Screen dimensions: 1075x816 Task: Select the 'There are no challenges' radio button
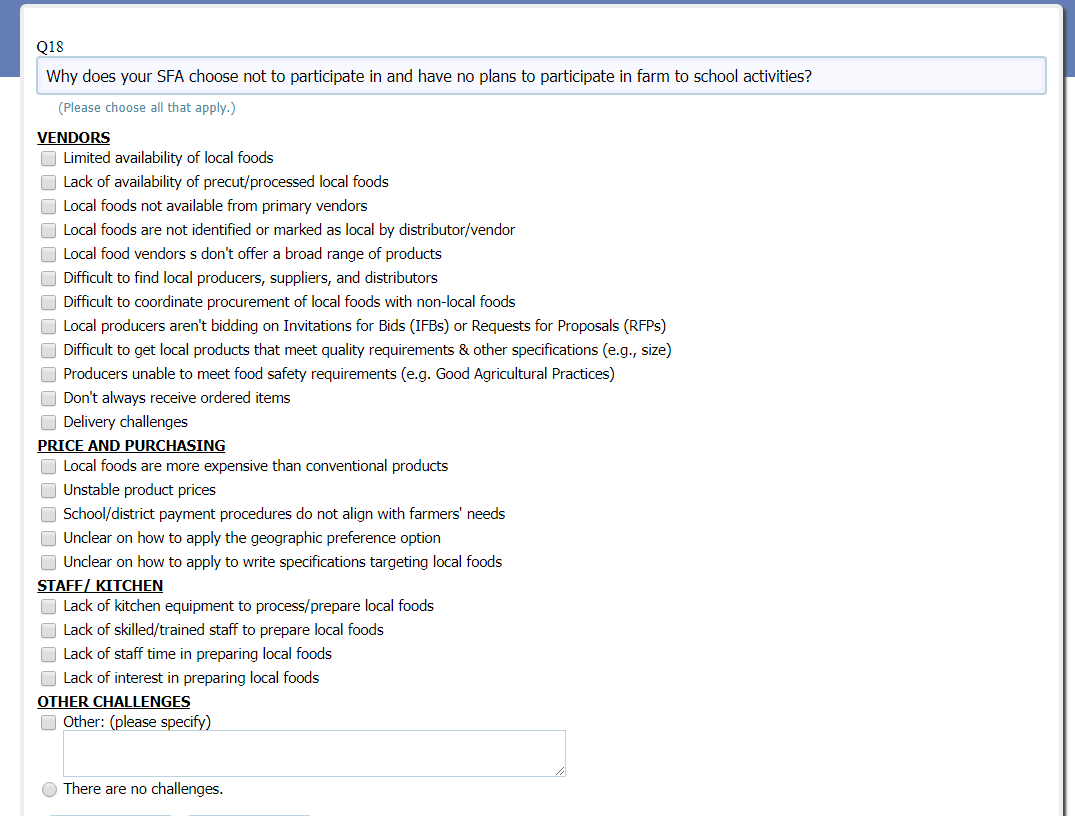click(x=49, y=790)
